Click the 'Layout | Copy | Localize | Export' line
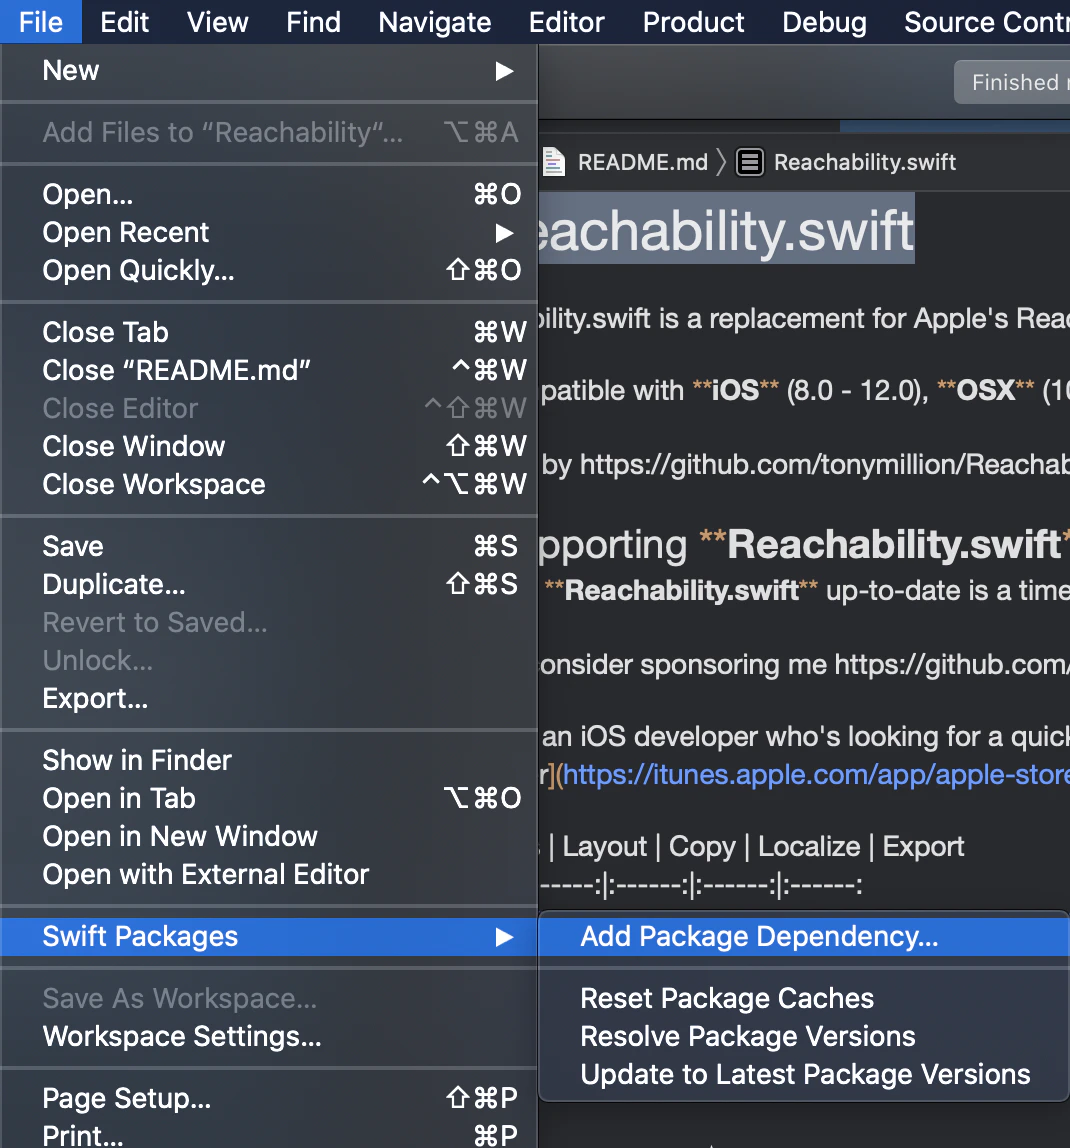Screen dimensions: 1070x1148 tap(752, 846)
